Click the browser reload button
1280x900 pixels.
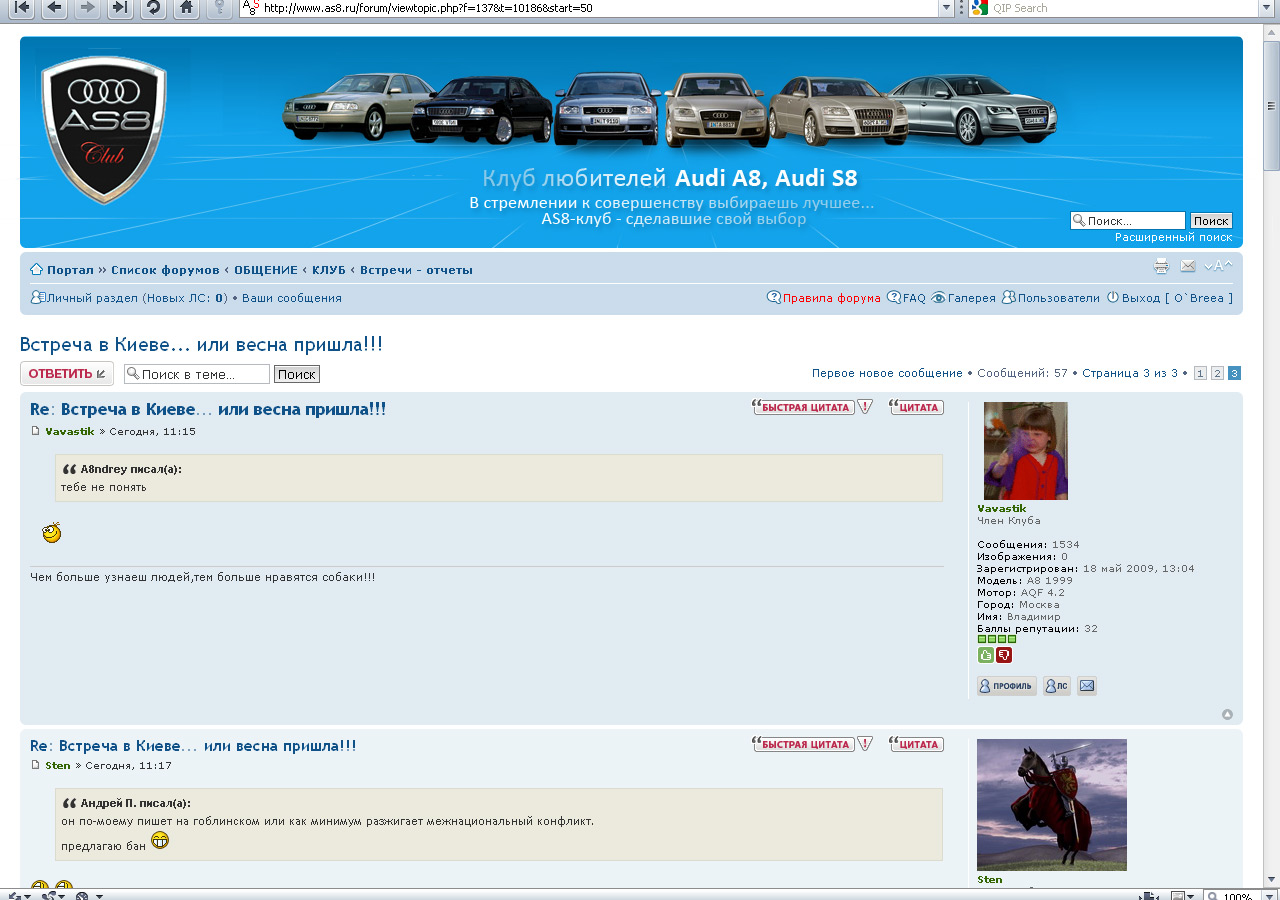pyautogui.click(x=153, y=8)
